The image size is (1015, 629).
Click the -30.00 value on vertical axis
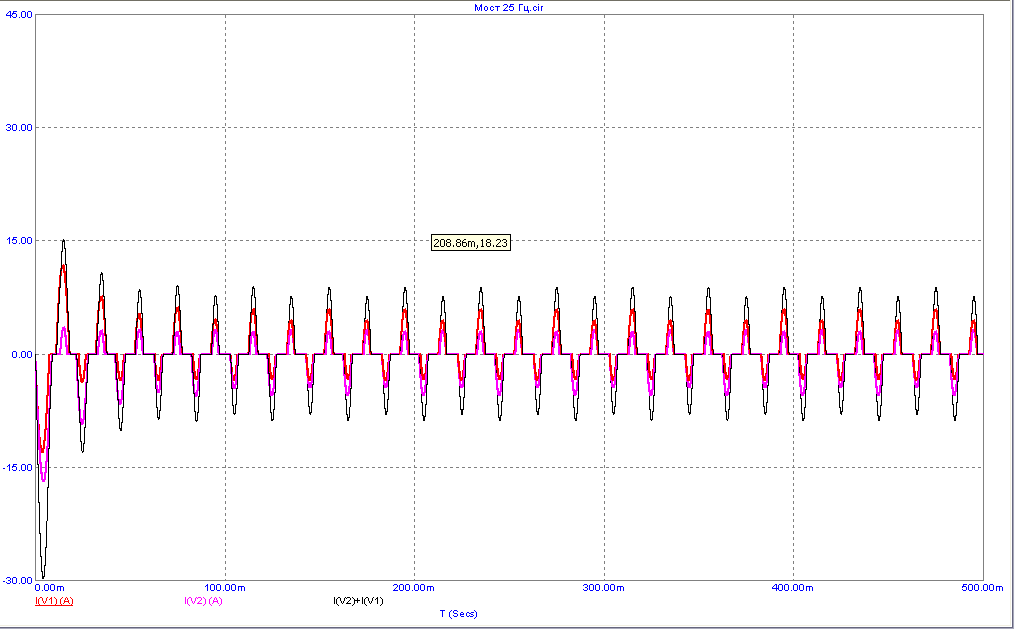click(17, 580)
